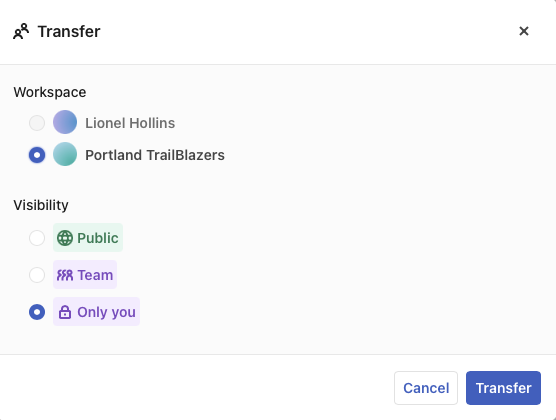Image resolution: width=556 pixels, height=420 pixels.
Task: Select the Portland TrailBlazers workspace radio button
Action: pyautogui.click(x=37, y=155)
